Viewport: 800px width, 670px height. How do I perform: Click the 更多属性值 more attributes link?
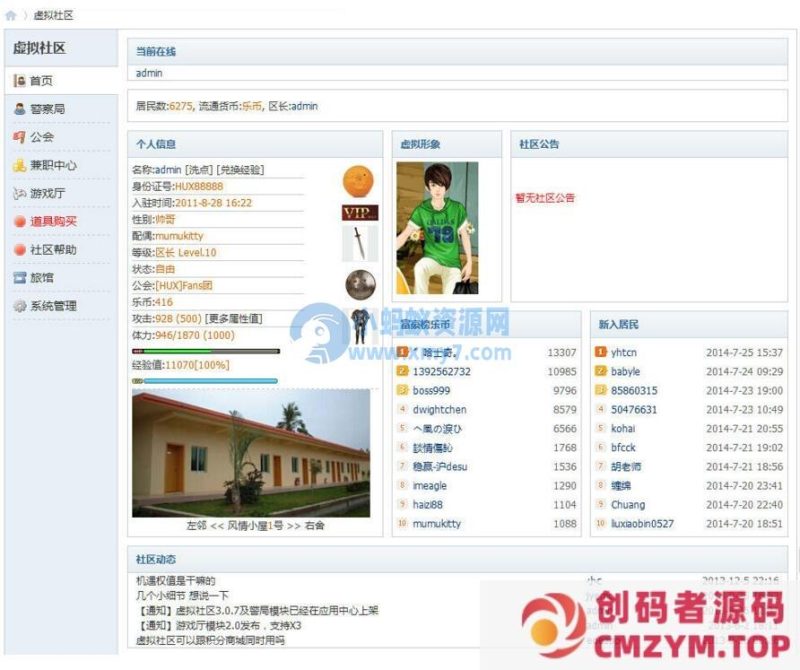pos(234,317)
